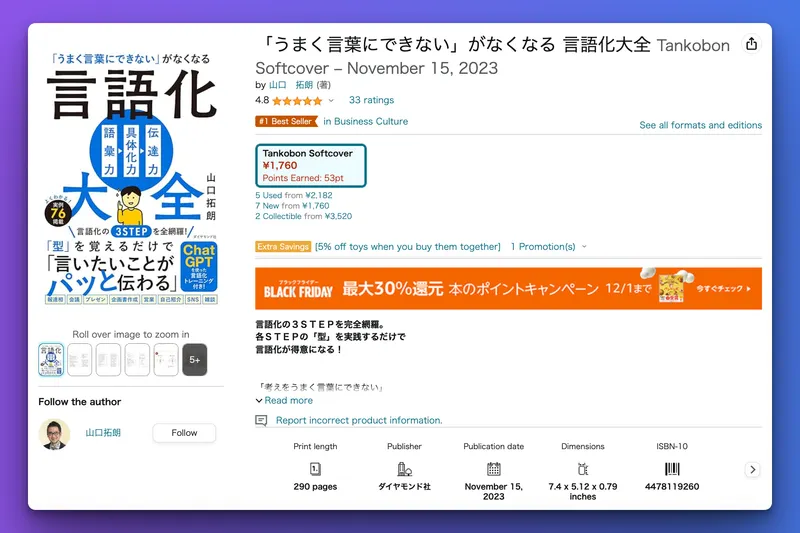The height and width of the screenshot is (533, 800).
Task: Click the star rating graphic
Action: click(x=297, y=100)
